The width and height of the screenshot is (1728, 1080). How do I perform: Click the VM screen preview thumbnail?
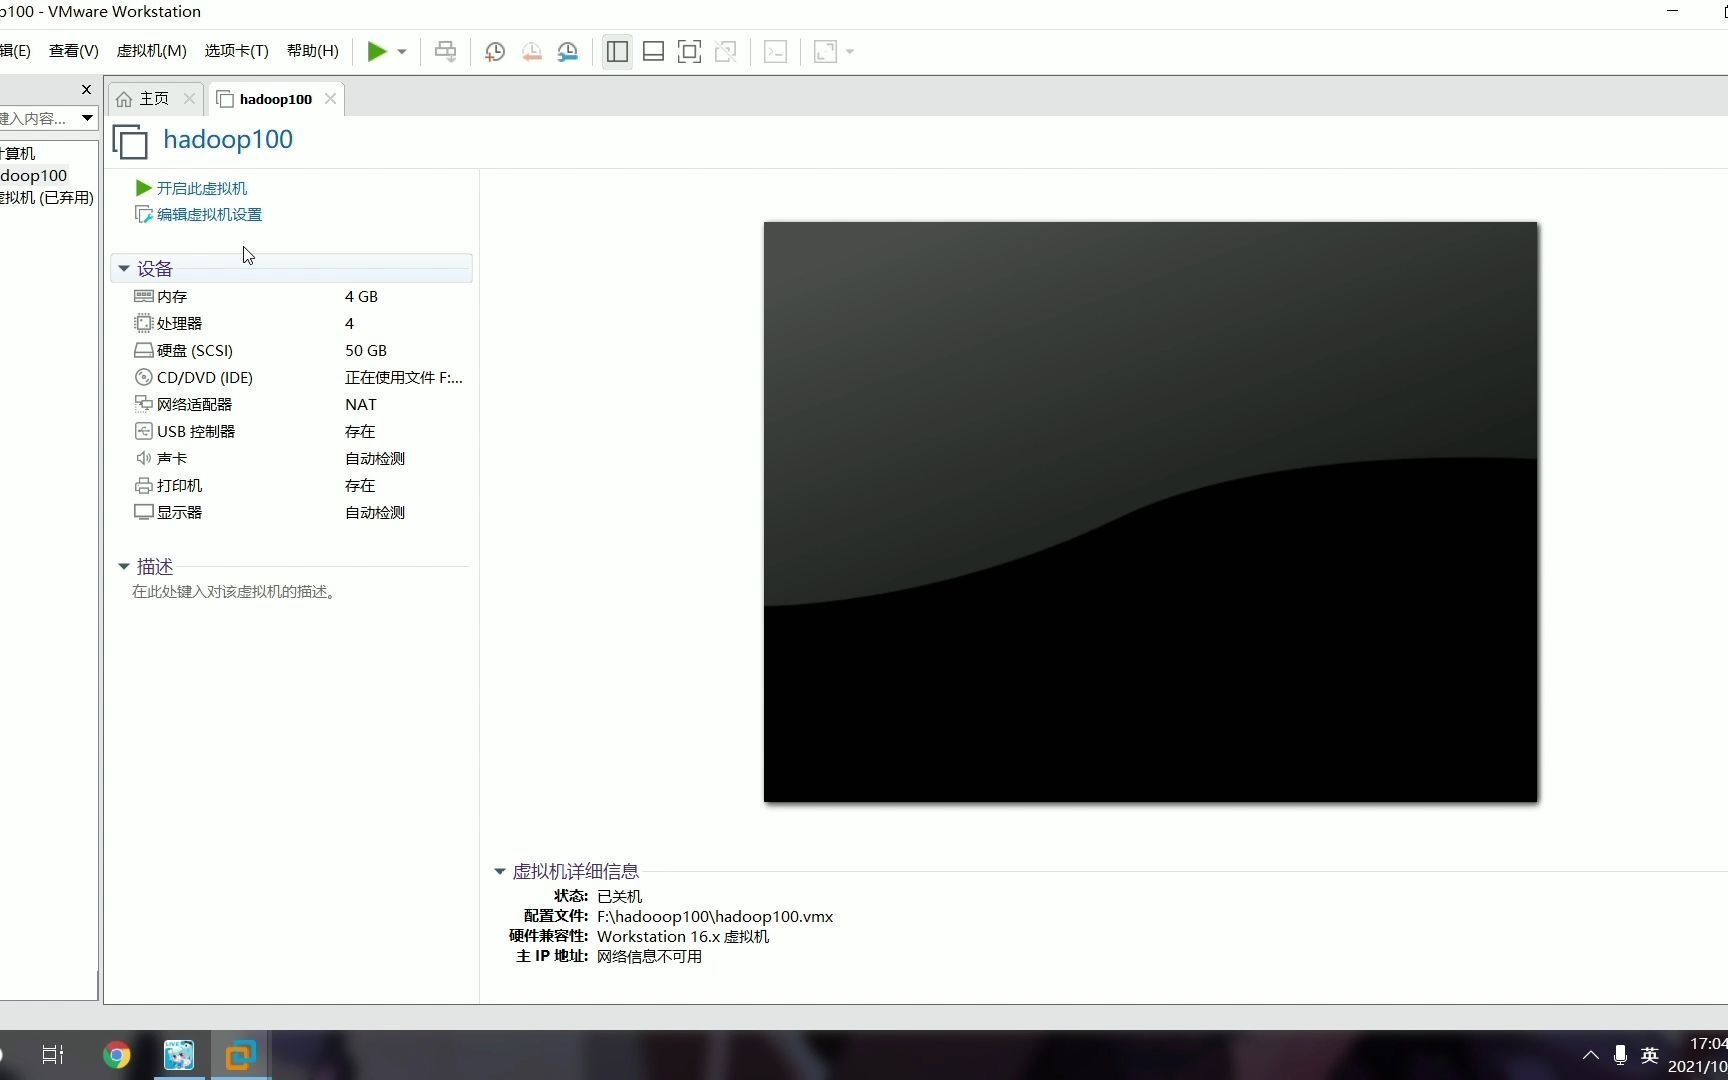tap(1151, 512)
